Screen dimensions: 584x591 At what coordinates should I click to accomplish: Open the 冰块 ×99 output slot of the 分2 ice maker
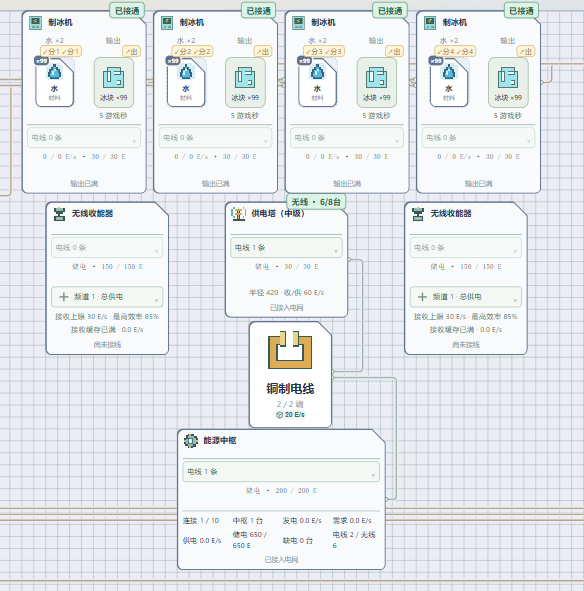coord(245,82)
